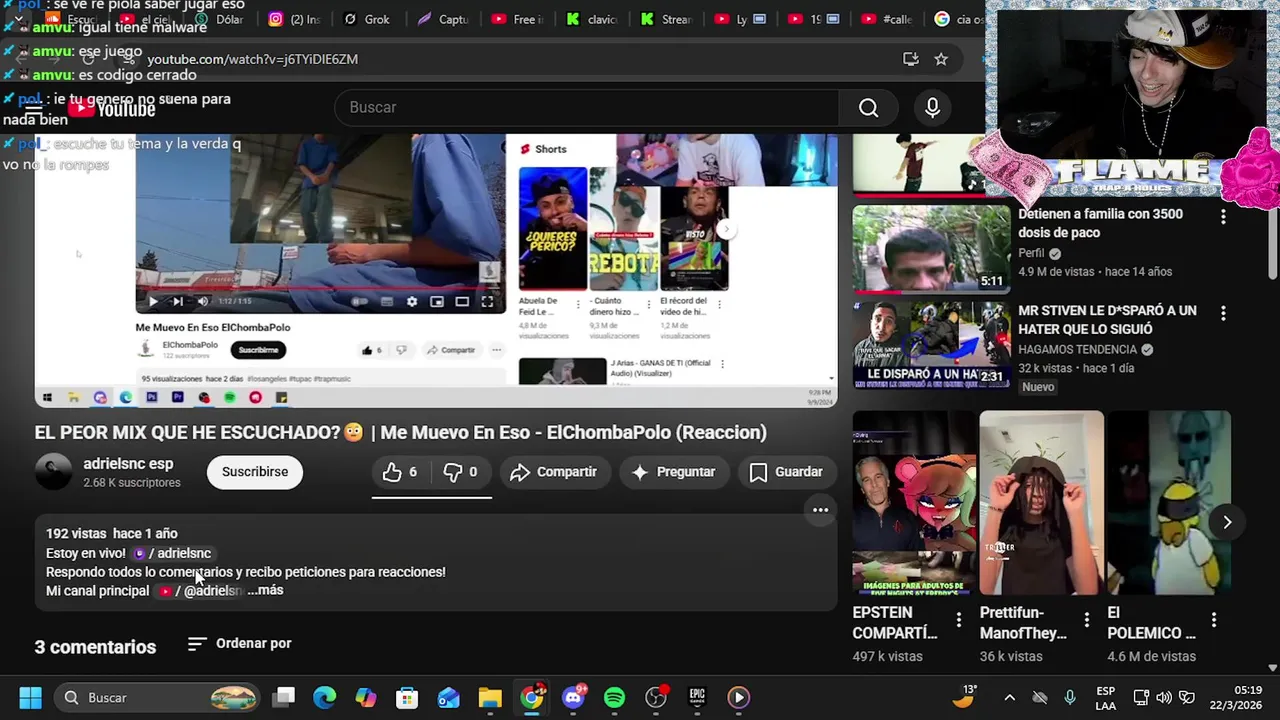Click the microphone icon in system tray
This screenshot has height=720, width=1280.
click(1070, 697)
